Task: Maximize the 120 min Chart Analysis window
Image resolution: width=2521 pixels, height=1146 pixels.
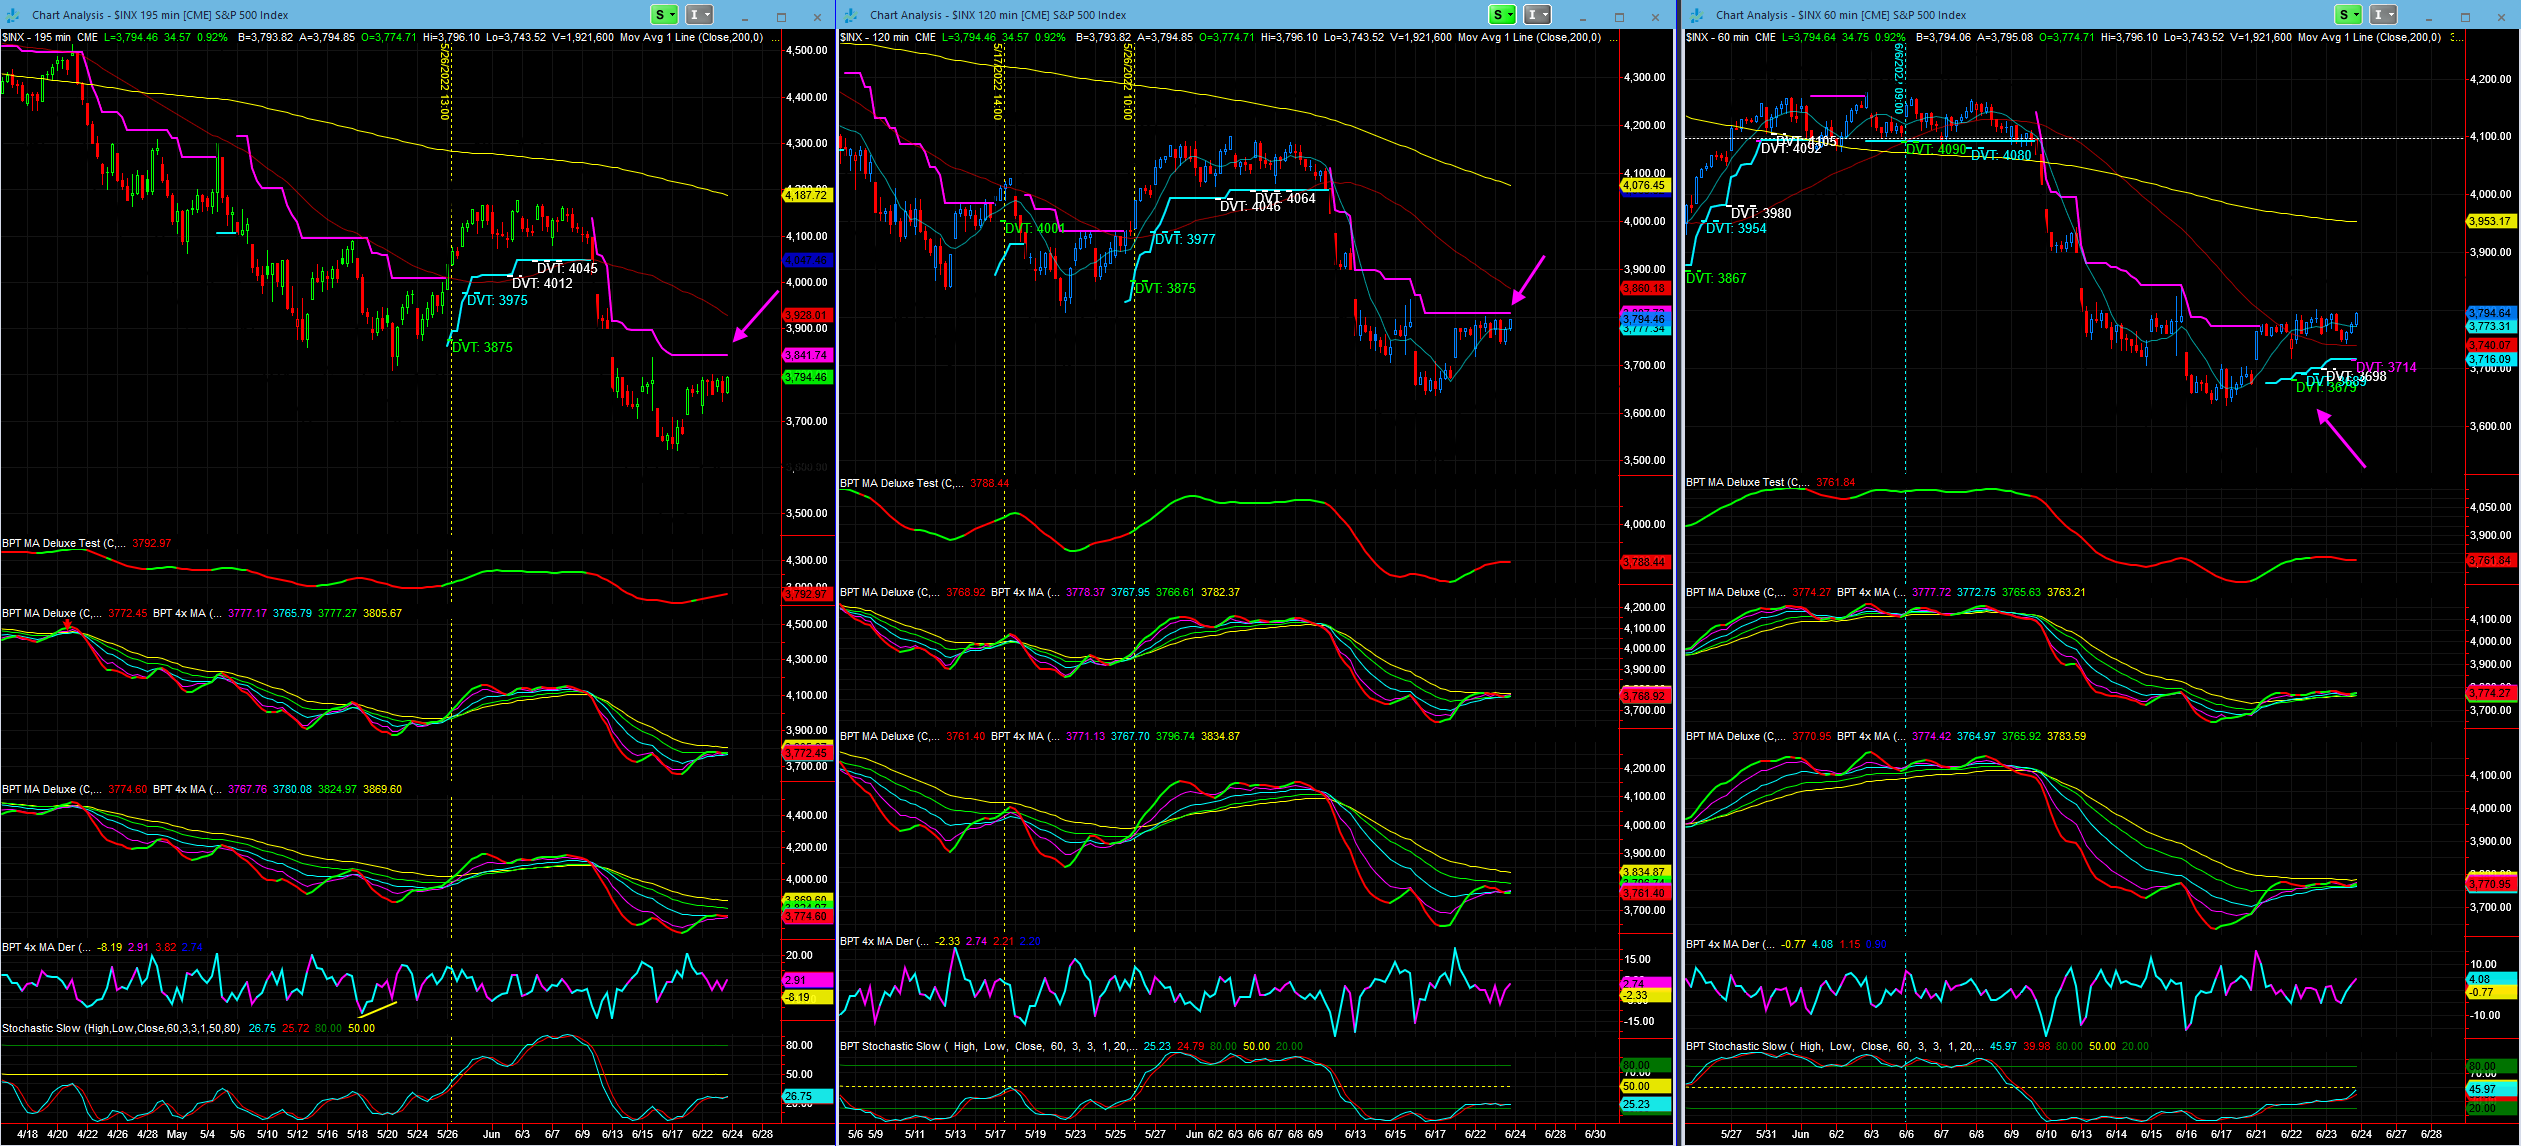Action: 1619,16
